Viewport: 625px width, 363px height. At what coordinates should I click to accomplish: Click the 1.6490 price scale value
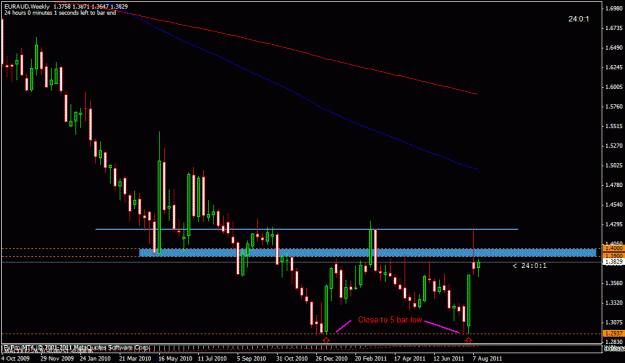point(614,48)
